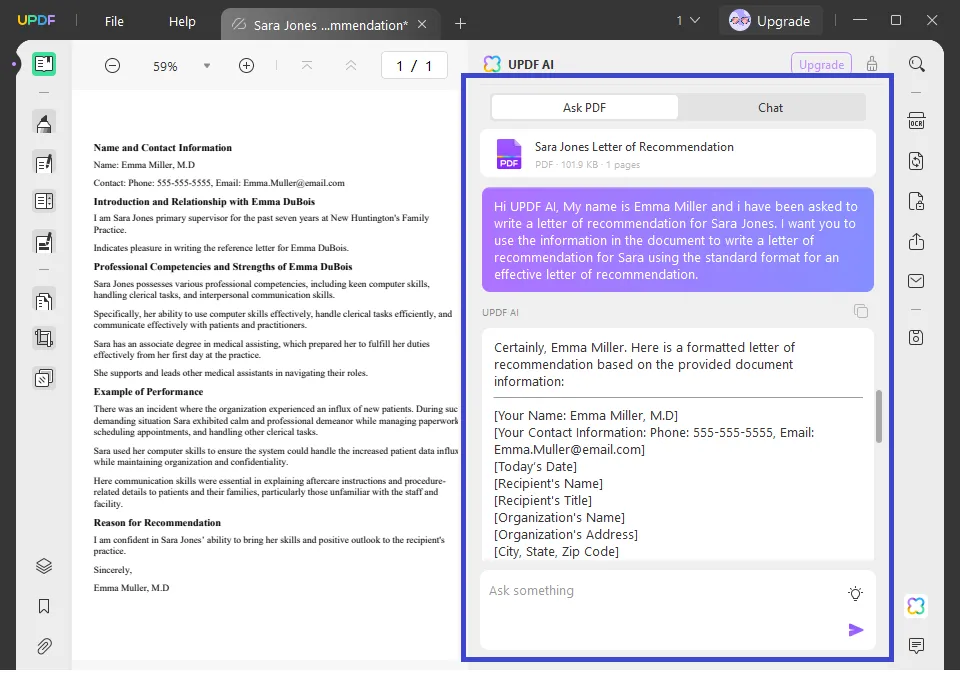Run OCR text recognition tool
960x676 pixels.
point(917,121)
